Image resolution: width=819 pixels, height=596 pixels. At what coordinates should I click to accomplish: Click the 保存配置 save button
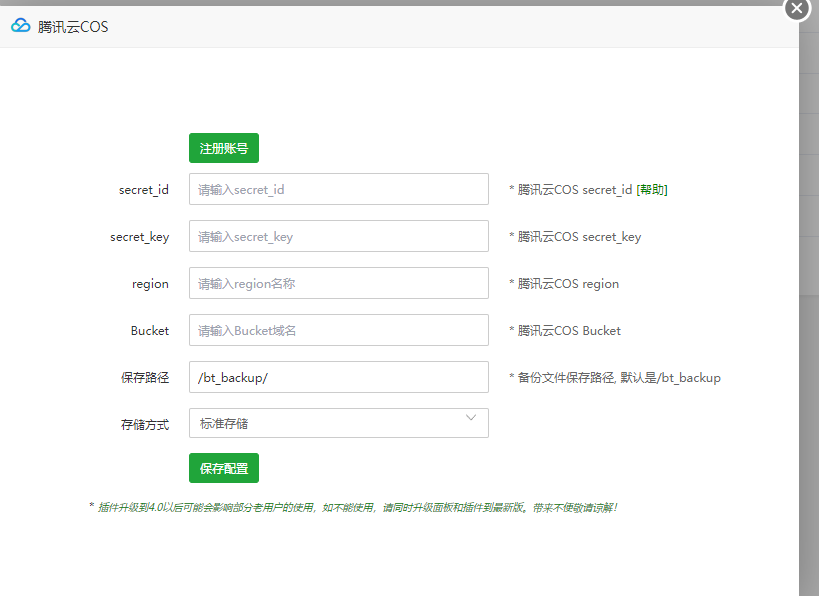click(x=223, y=468)
